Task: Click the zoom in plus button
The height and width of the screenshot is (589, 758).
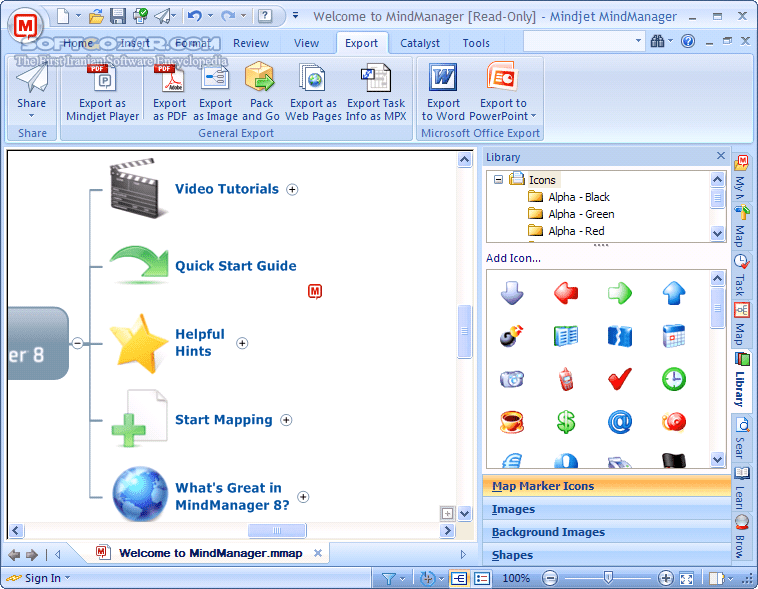Action: (666, 578)
